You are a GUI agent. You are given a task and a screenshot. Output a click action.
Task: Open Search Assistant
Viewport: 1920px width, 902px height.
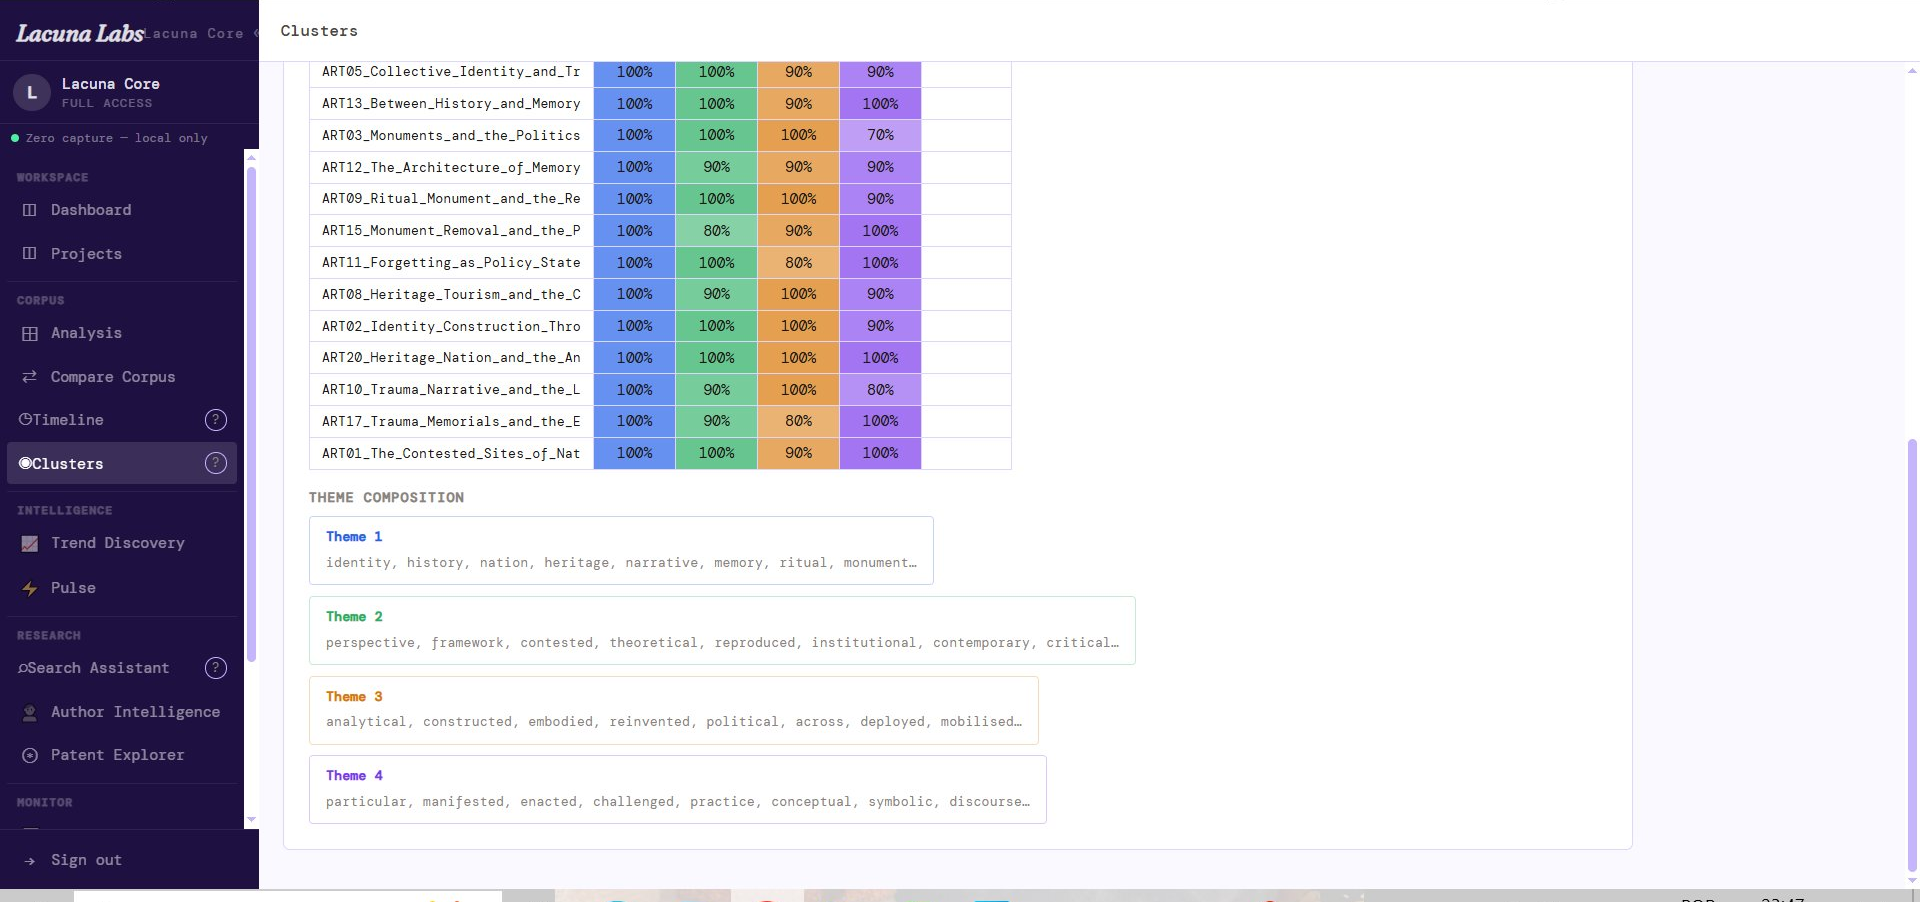(x=122, y=668)
